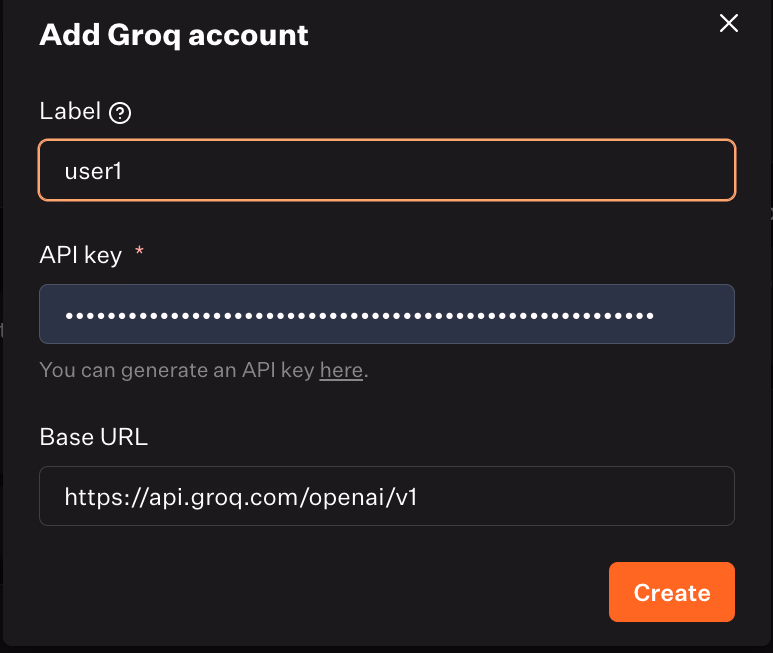Click the API key password field

pyautogui.click(x=387, y=314)
